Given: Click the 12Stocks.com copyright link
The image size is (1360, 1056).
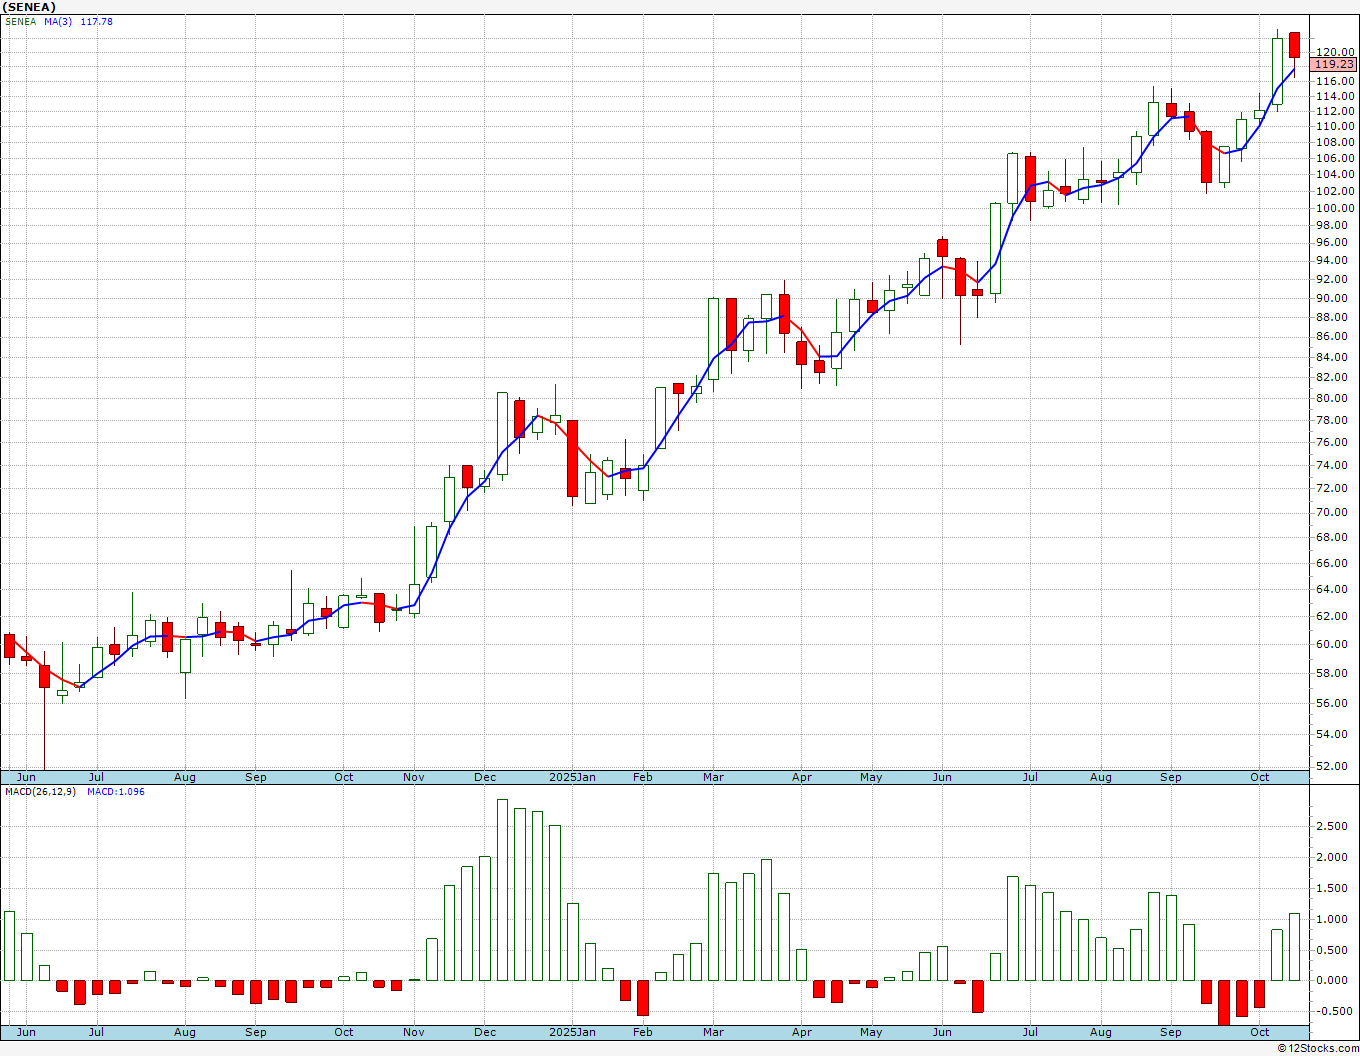Looking at the screenshot, I should click(1318, 1048).
